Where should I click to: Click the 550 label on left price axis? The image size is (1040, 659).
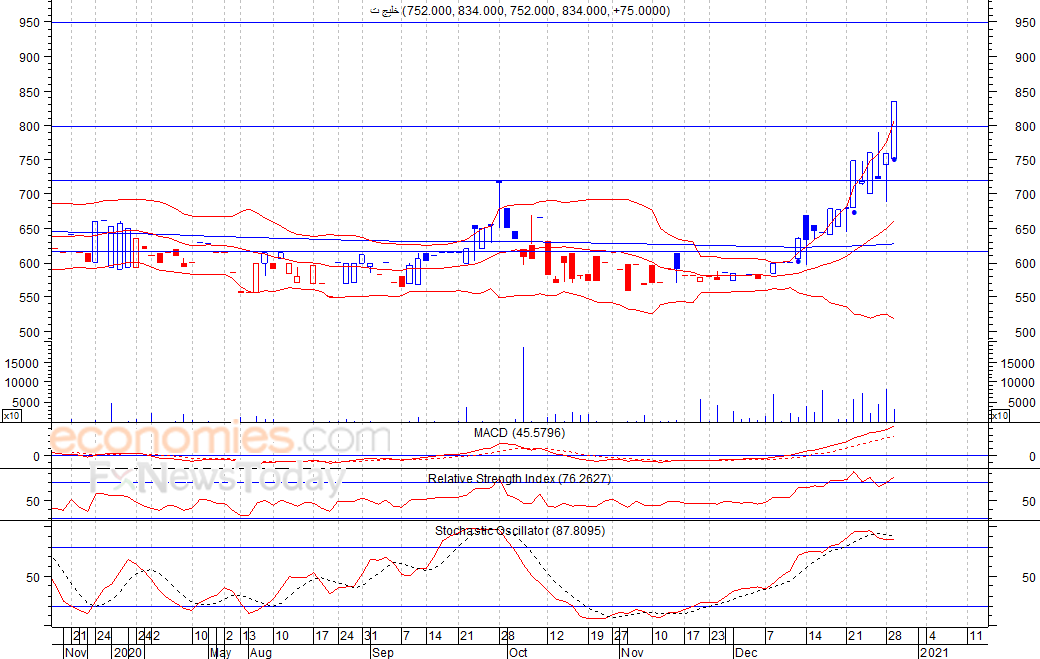tap(30, 298)
